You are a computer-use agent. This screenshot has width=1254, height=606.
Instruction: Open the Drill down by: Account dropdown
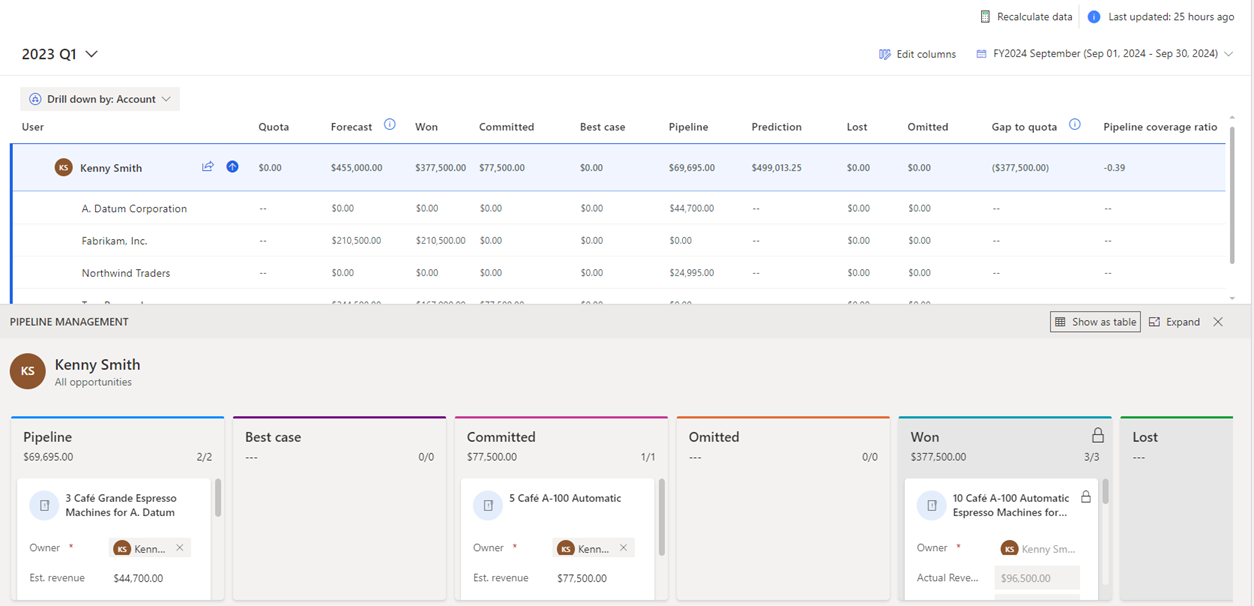pos(100,99)
